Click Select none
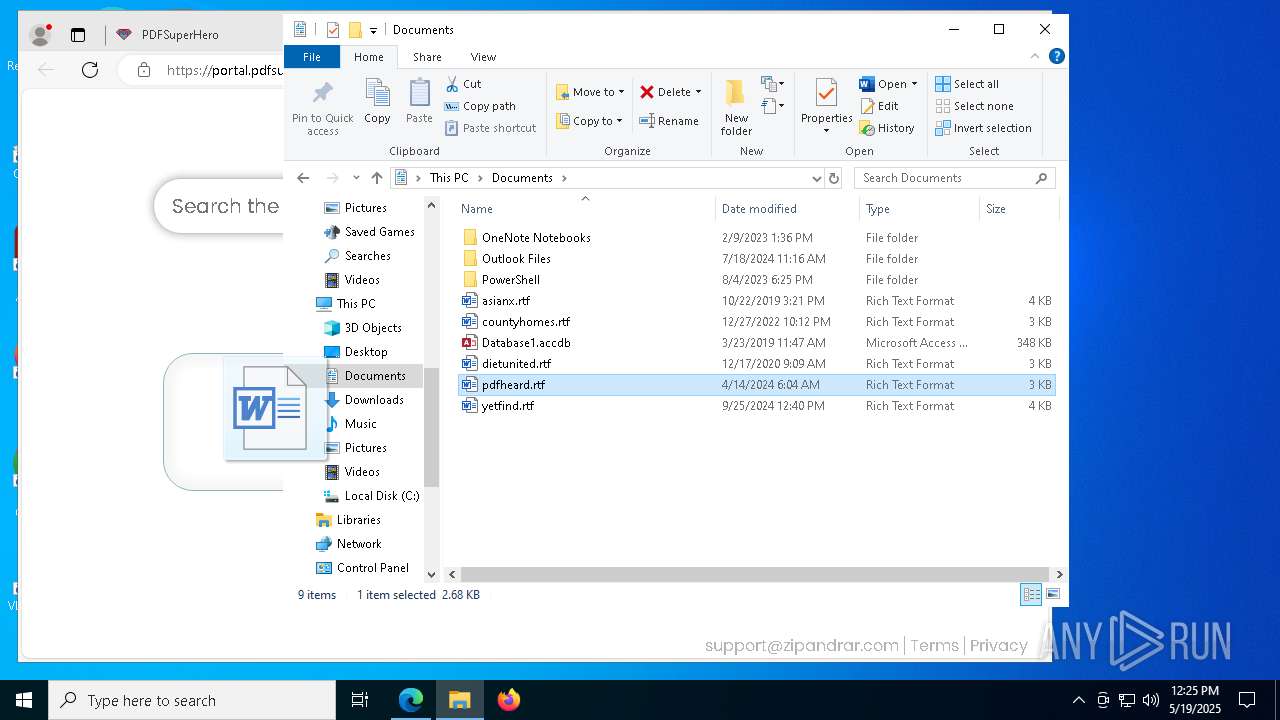The height and width of the screenshot is (720, 1280). click(x=974, y=106)
